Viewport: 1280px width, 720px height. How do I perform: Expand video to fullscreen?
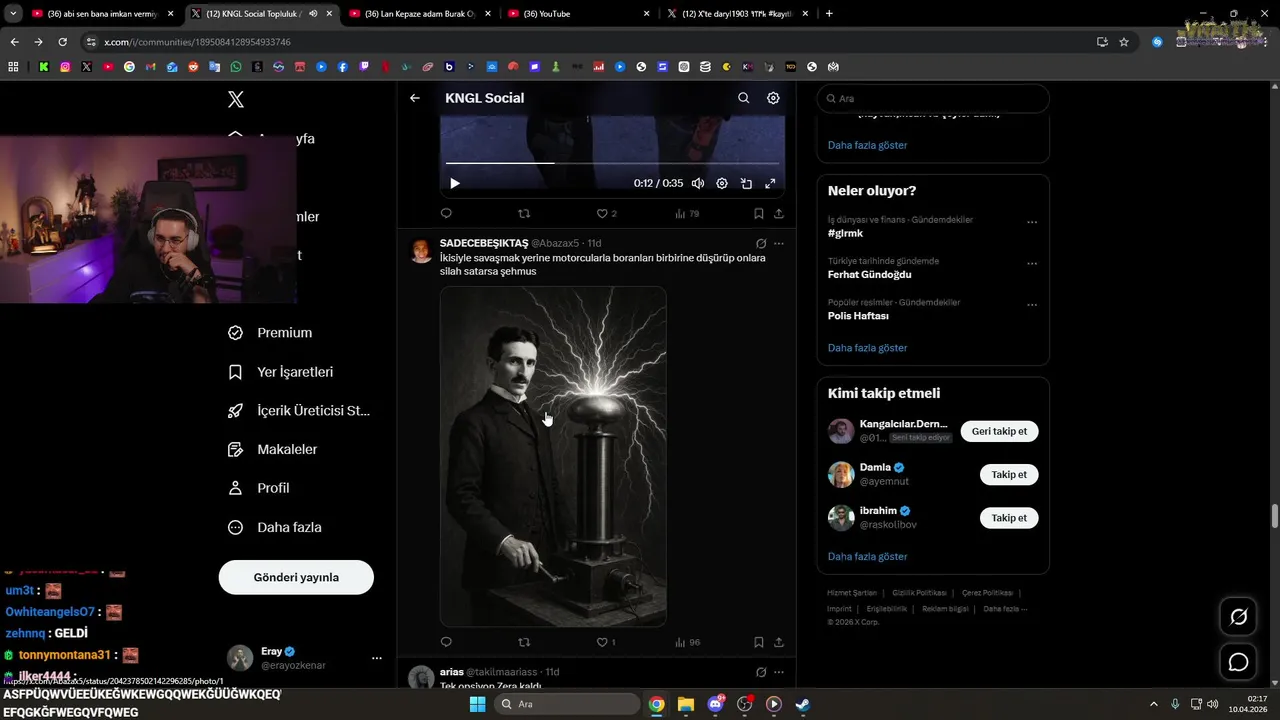[x=770, y=183]
